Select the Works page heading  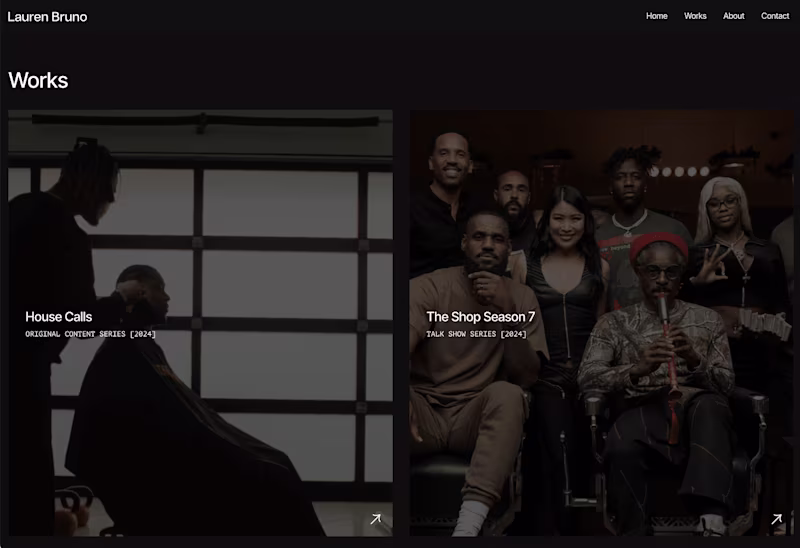pyautogui.click(x=38, y=80)
